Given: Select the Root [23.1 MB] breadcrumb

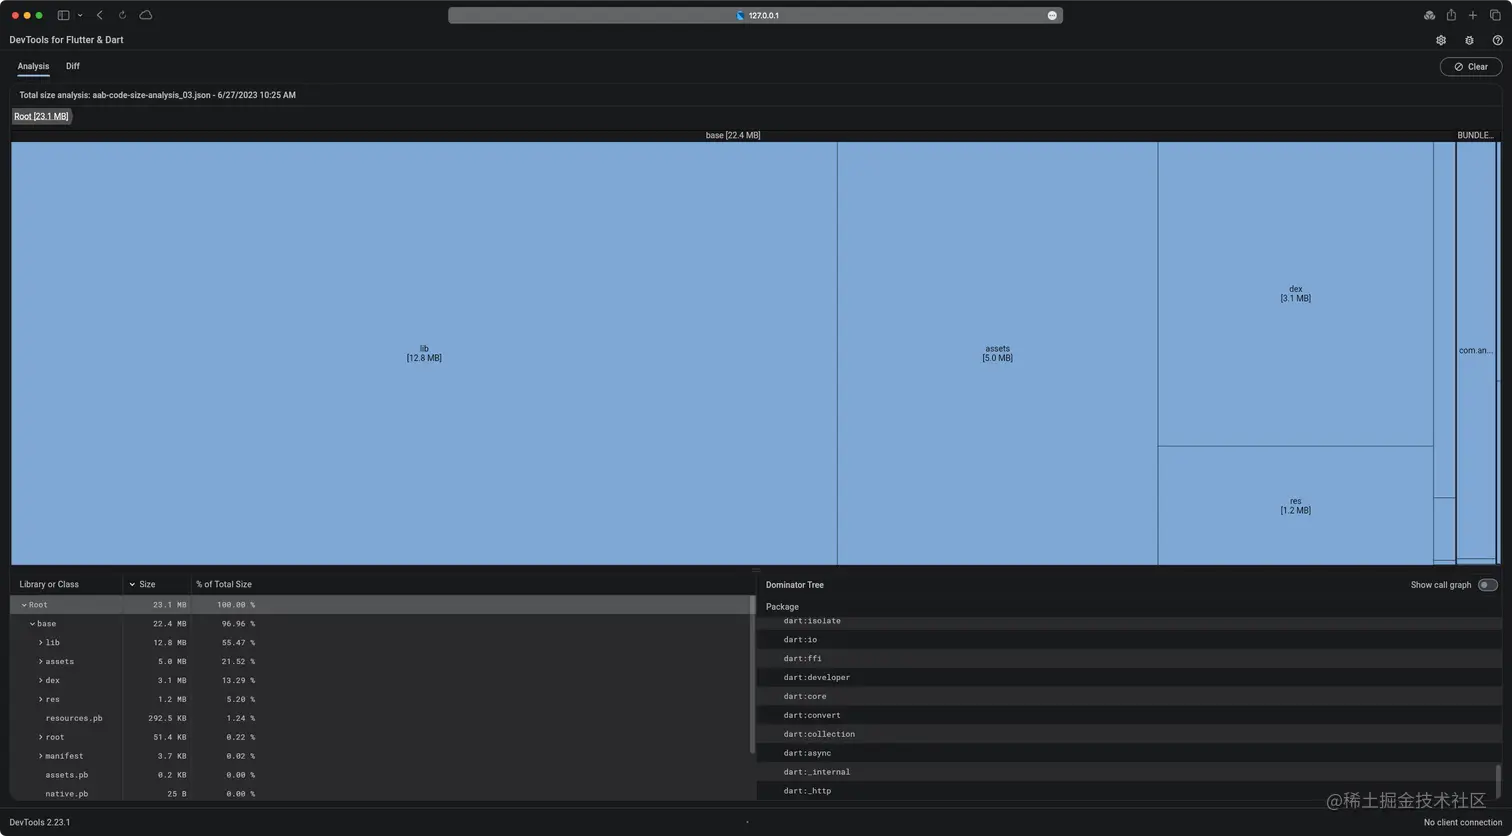Looking at the screenshot, I should tap(41, 117).
